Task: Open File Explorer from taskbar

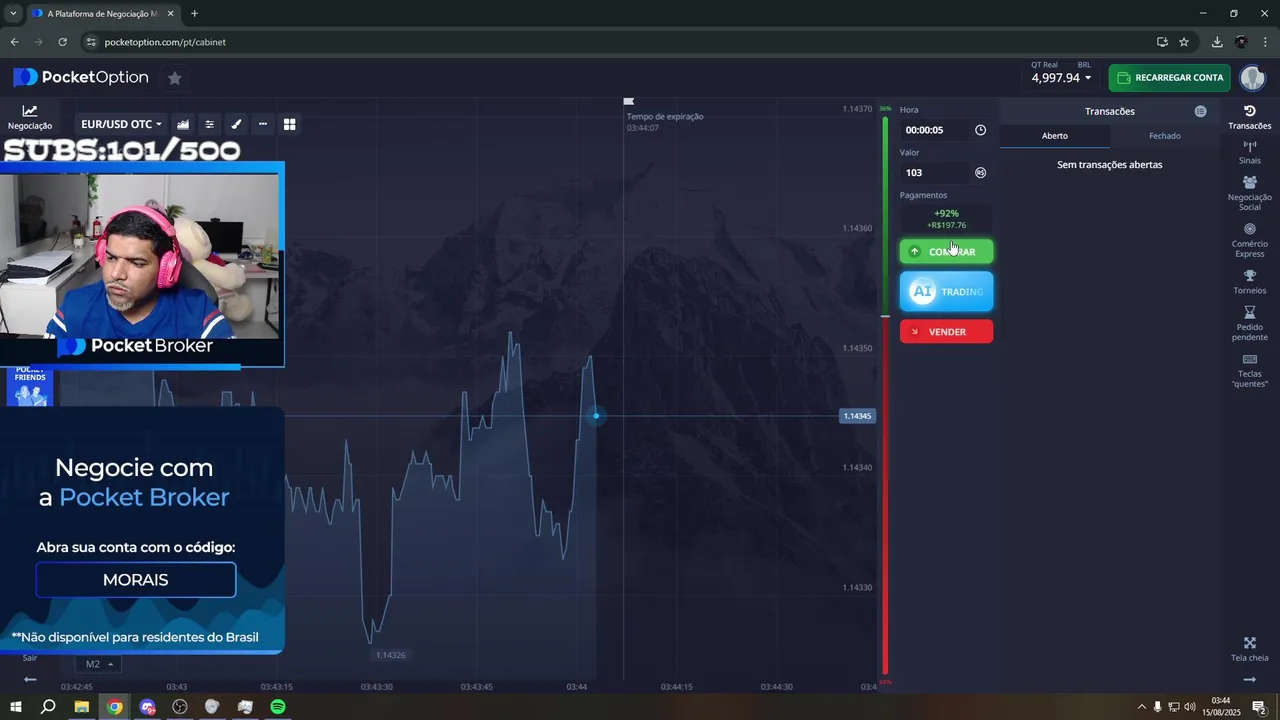Action: (82, 707)
